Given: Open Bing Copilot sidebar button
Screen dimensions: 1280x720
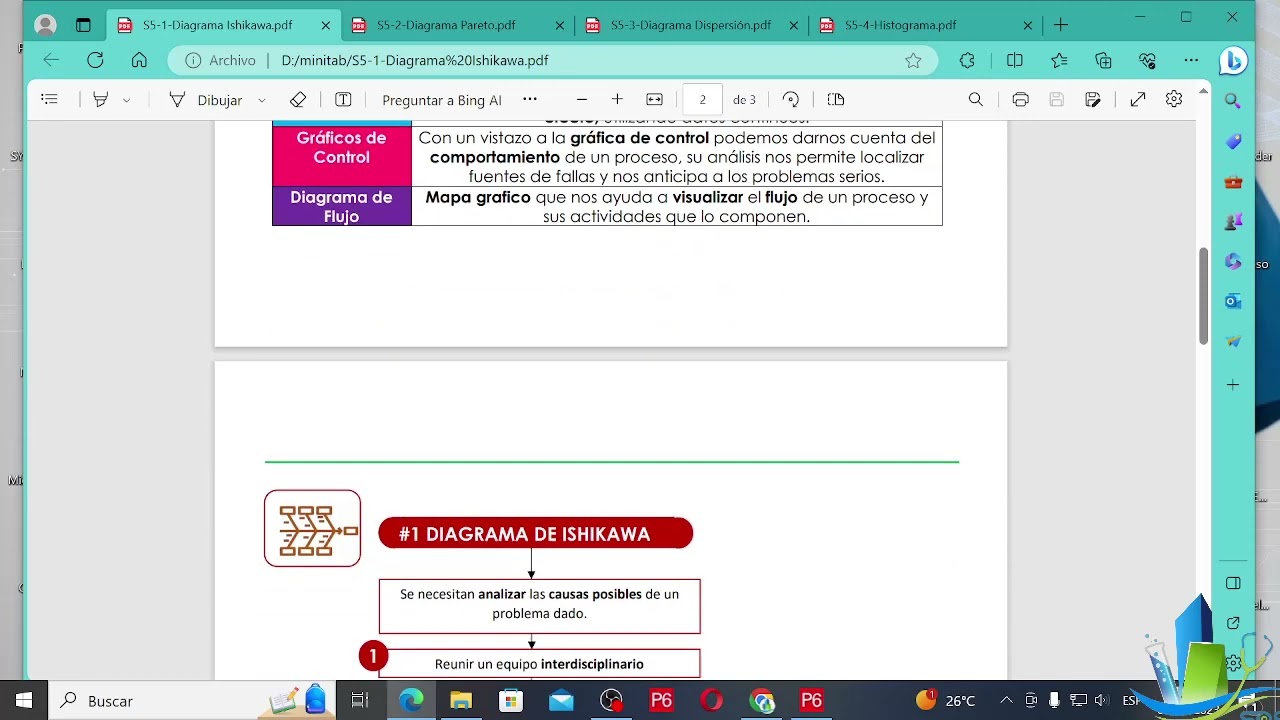Looking at the screenshot, I should point(1233,61).
